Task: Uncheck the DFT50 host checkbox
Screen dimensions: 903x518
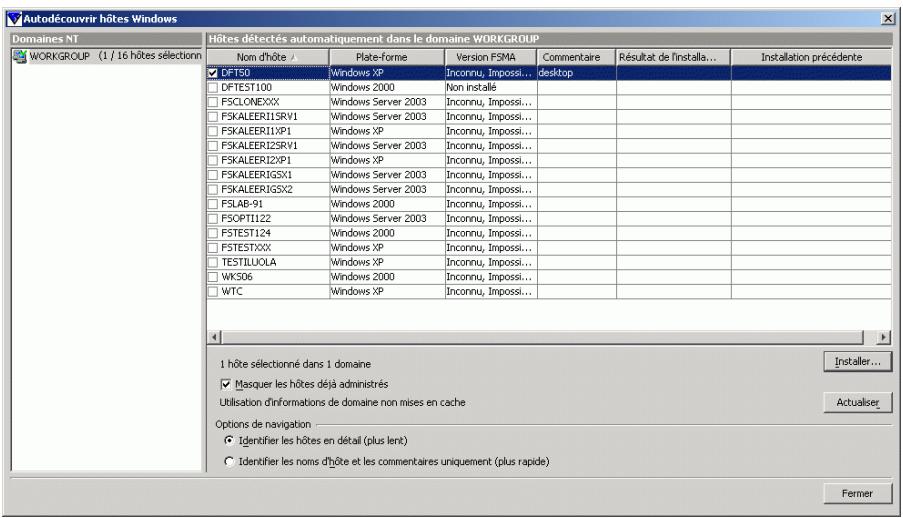Action: 213,73
